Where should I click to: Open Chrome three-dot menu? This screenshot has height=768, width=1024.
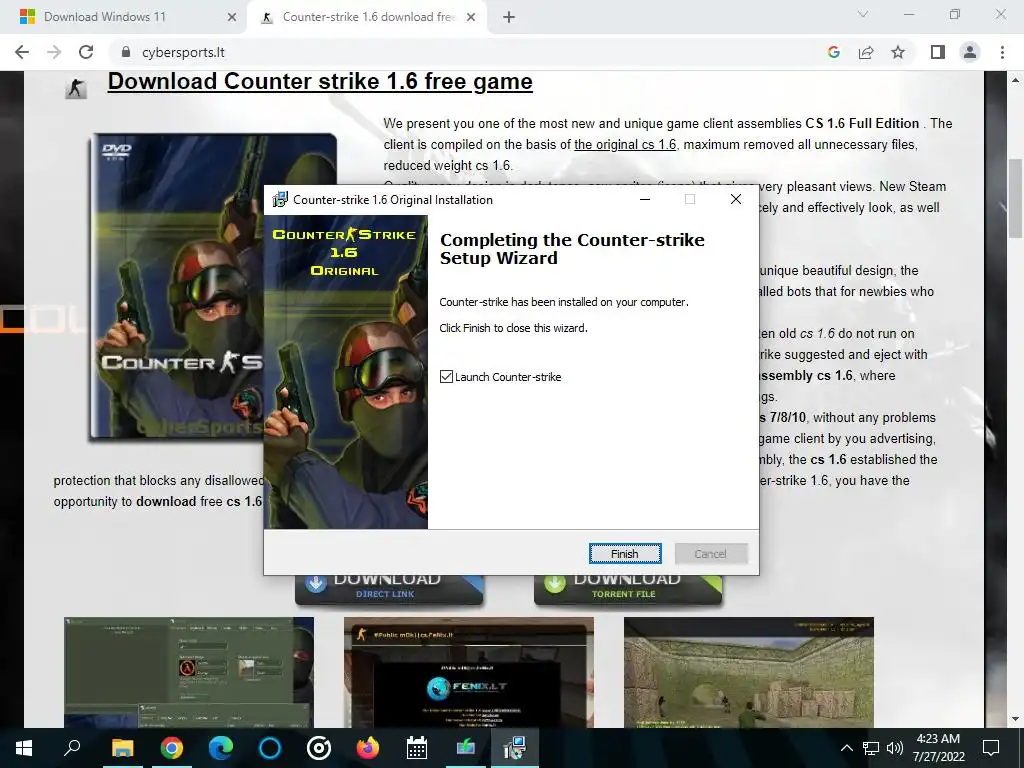(x=1002, y=52)
